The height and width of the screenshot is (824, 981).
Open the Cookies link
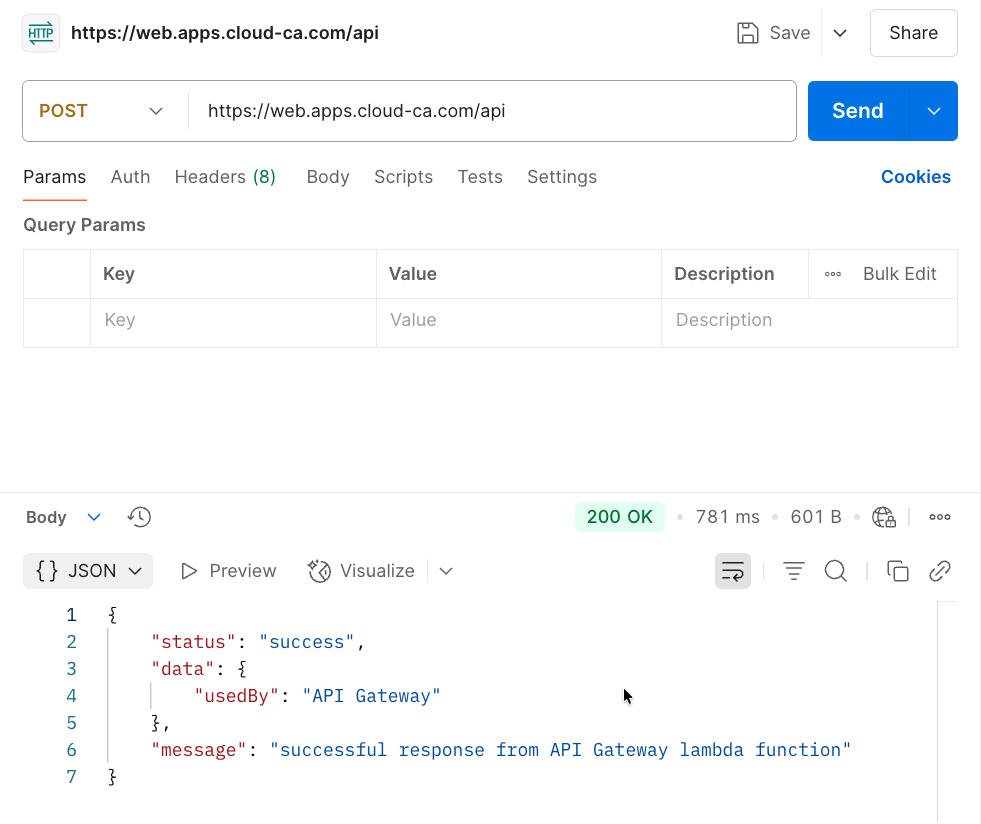tap(915, 177)
